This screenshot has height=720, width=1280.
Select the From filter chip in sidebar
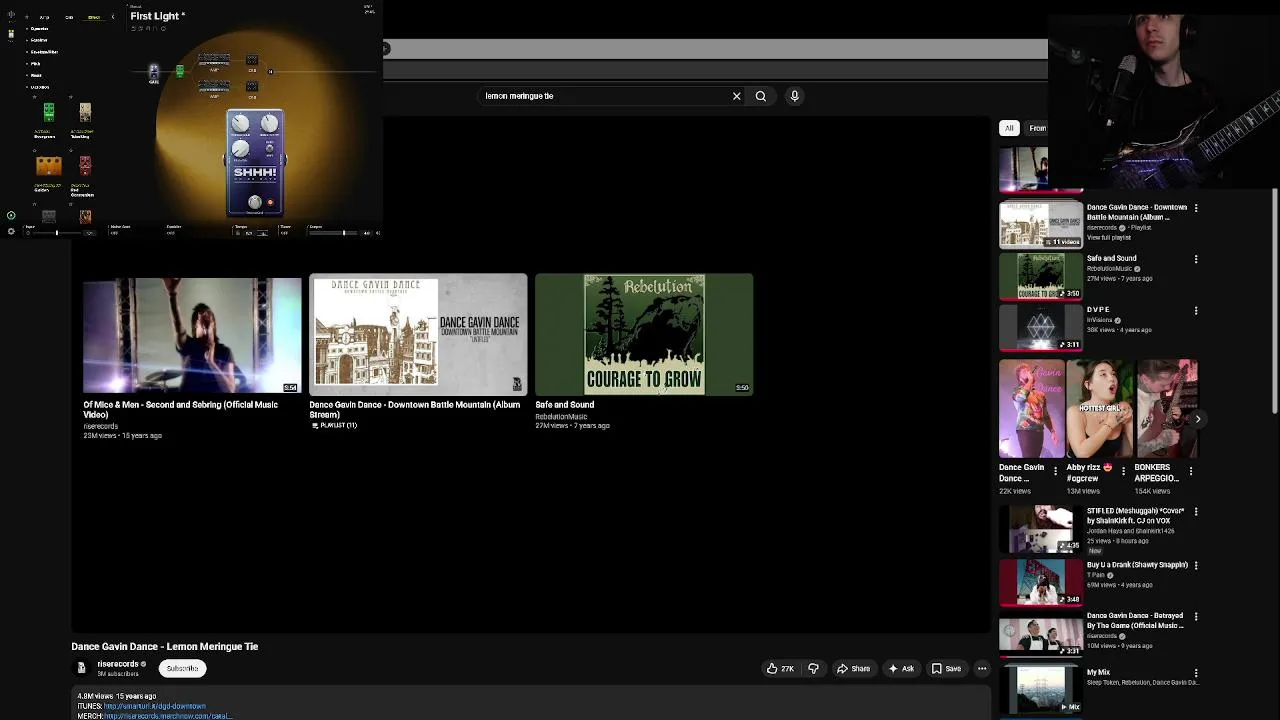1037,128
